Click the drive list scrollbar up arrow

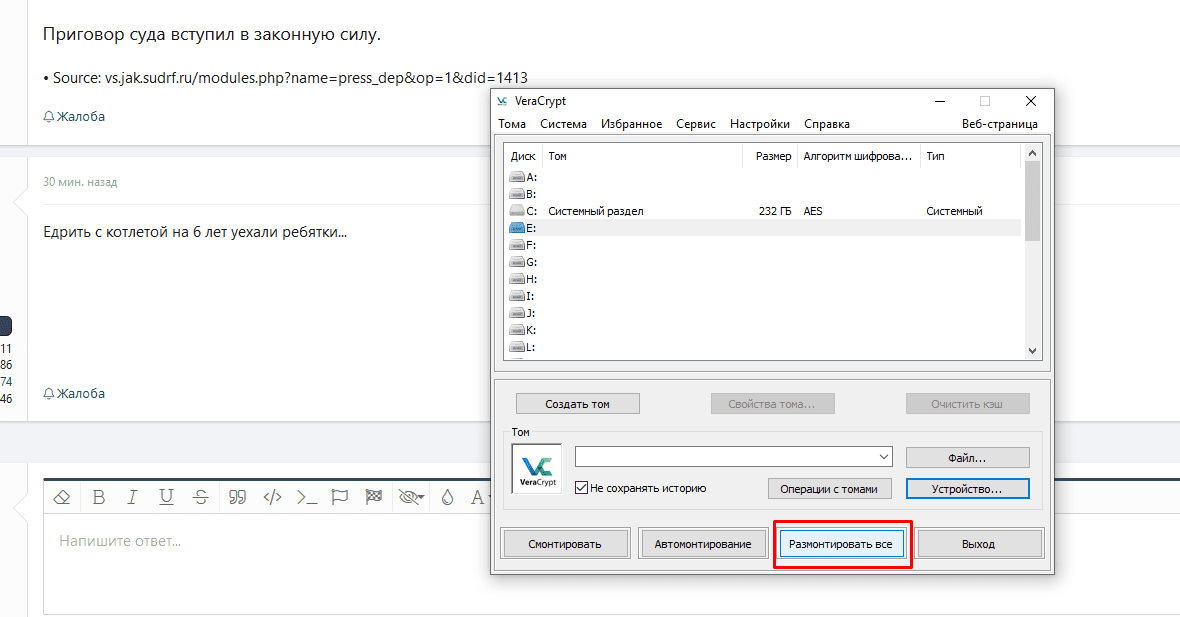1032,153
